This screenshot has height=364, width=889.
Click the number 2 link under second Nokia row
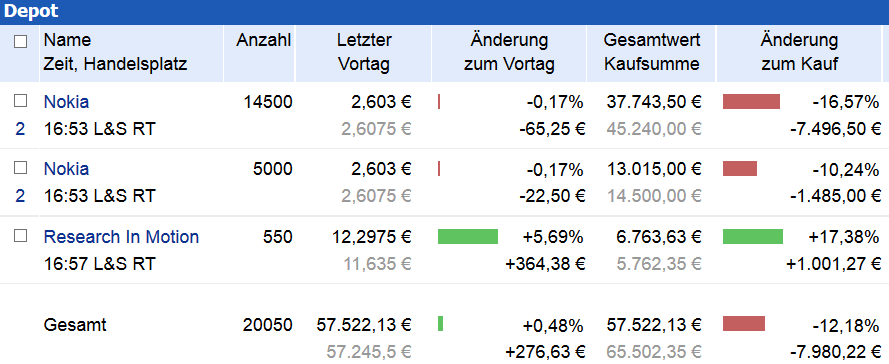click(x=20, y=196)
